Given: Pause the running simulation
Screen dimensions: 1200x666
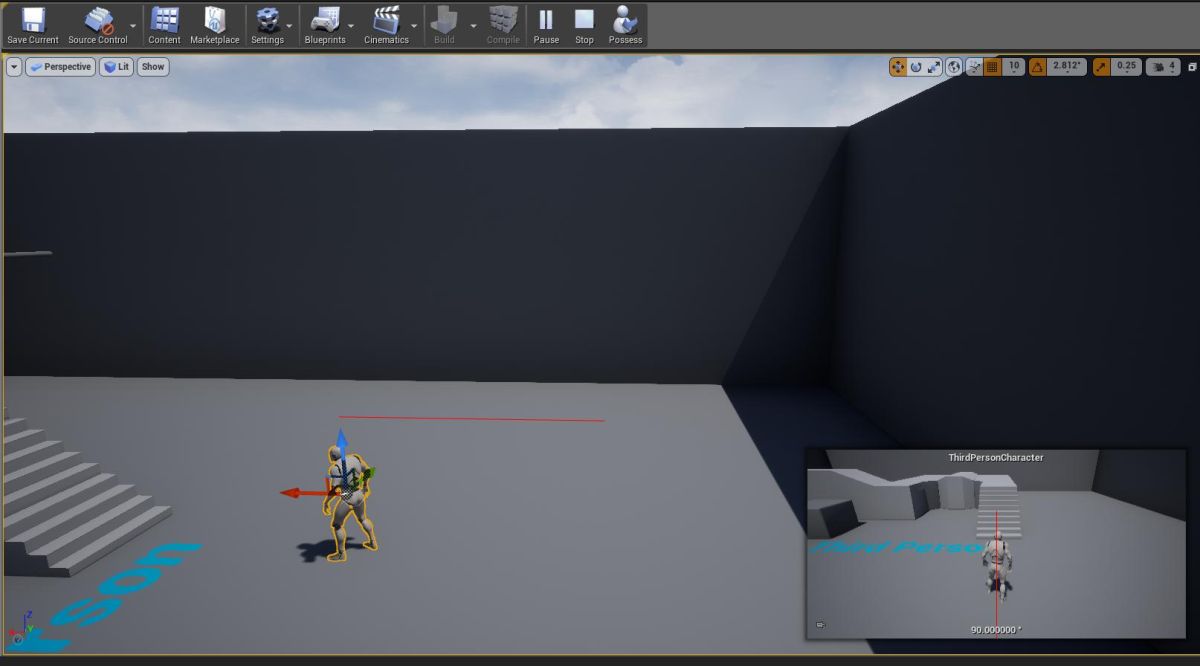Looking at the screenshot, I should (546, 25).
